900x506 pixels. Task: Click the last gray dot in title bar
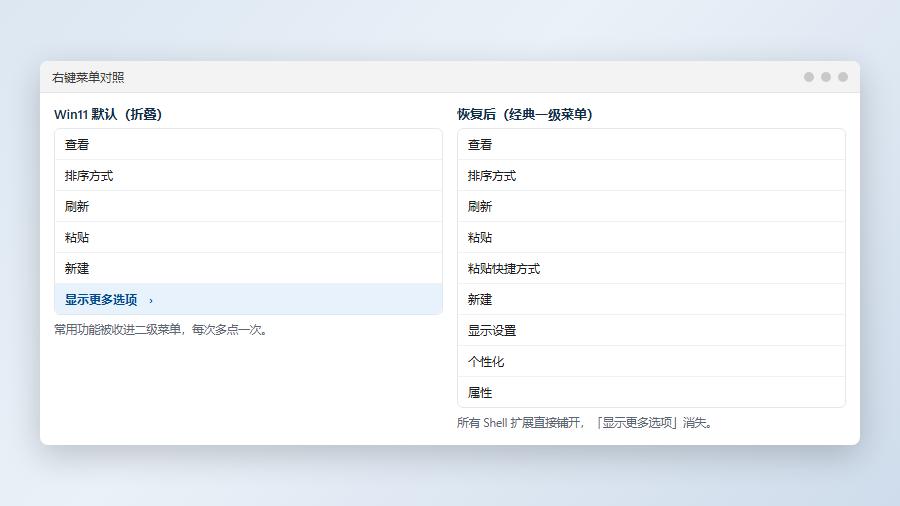843,77
